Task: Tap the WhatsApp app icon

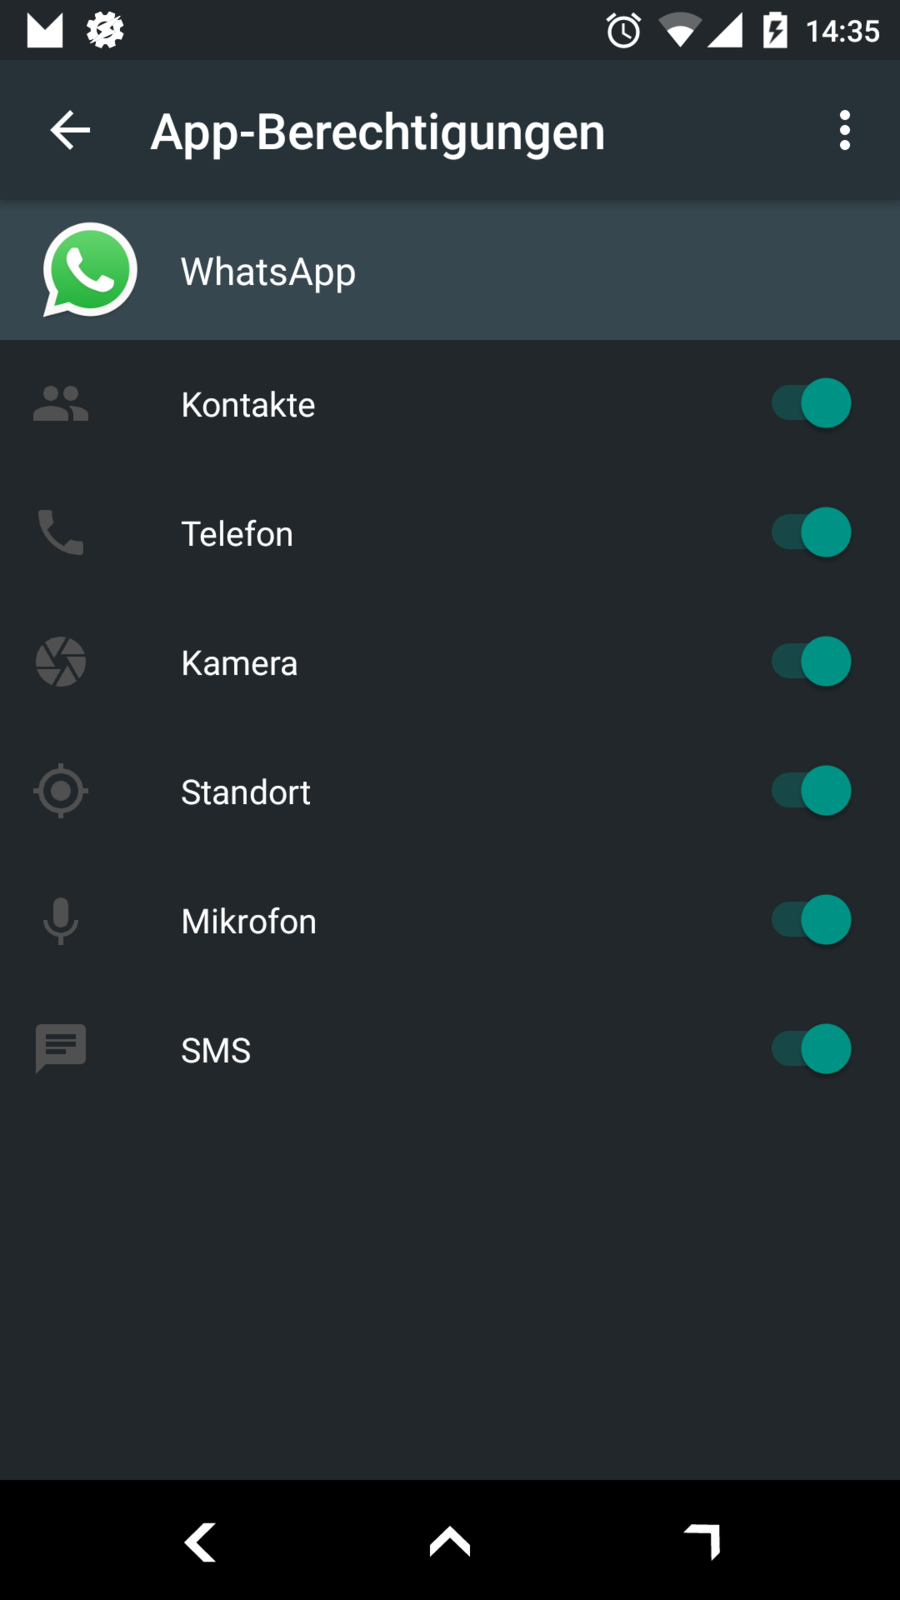Action: click(90, 270)
